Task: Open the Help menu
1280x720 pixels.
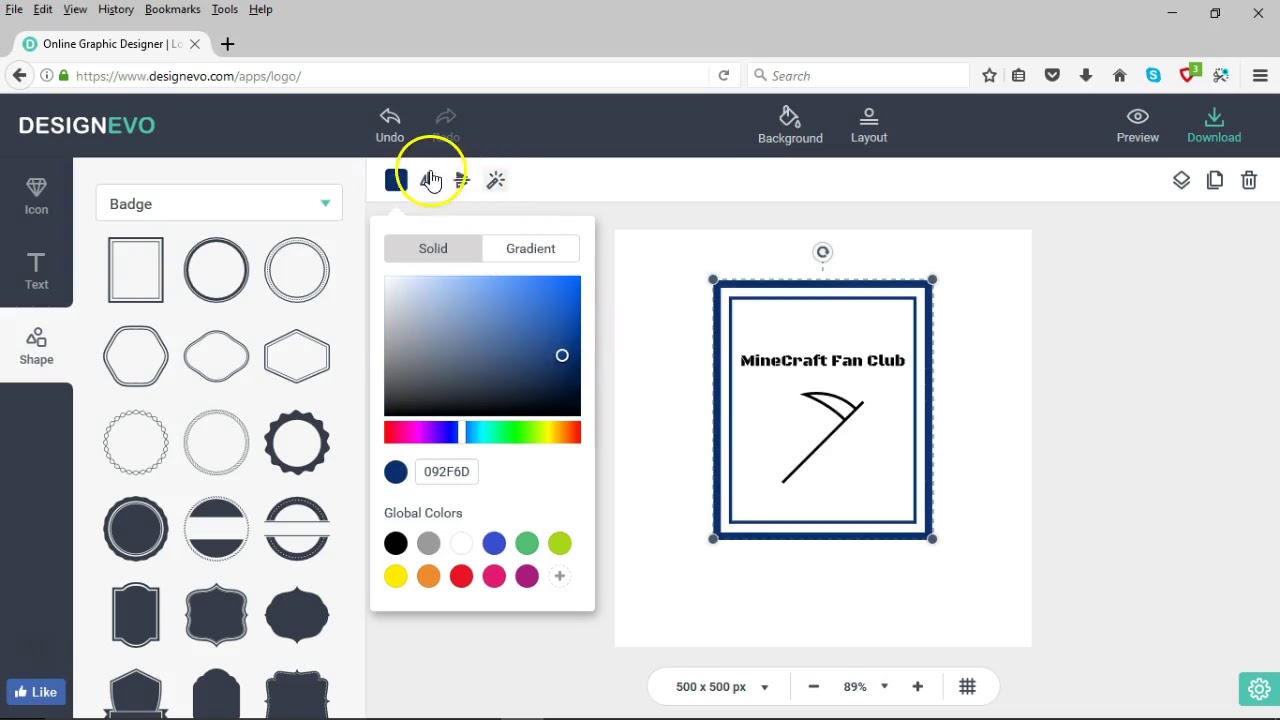Action: tap(260, 9)
